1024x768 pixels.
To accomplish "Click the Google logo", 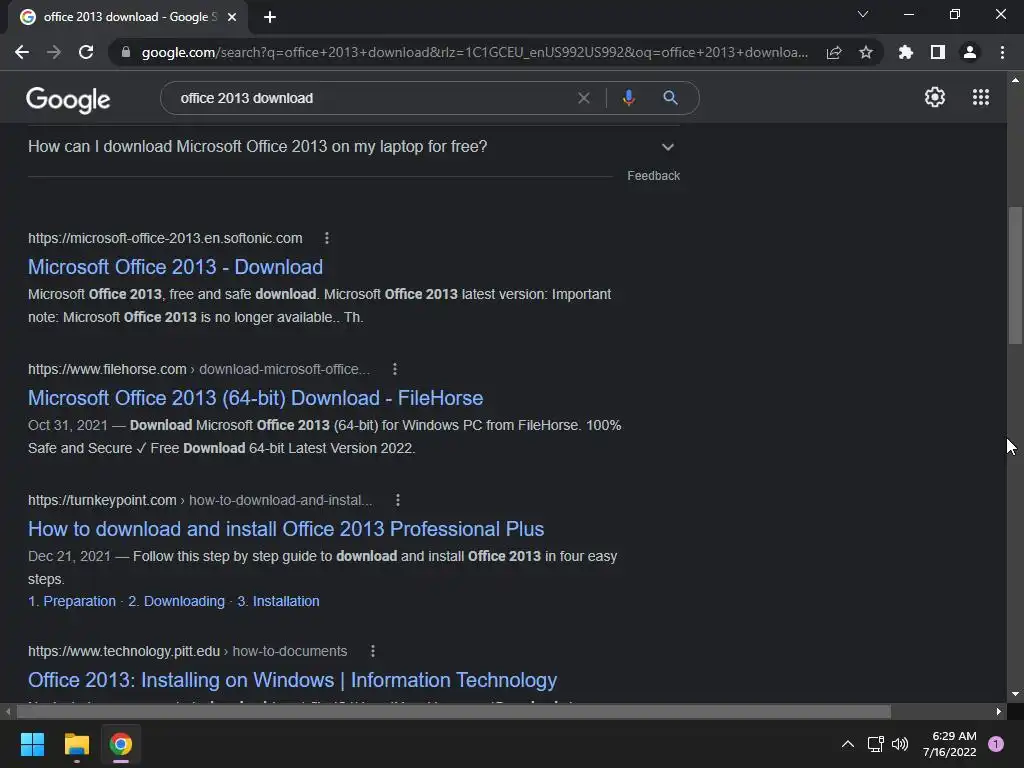I will point(68,99).
